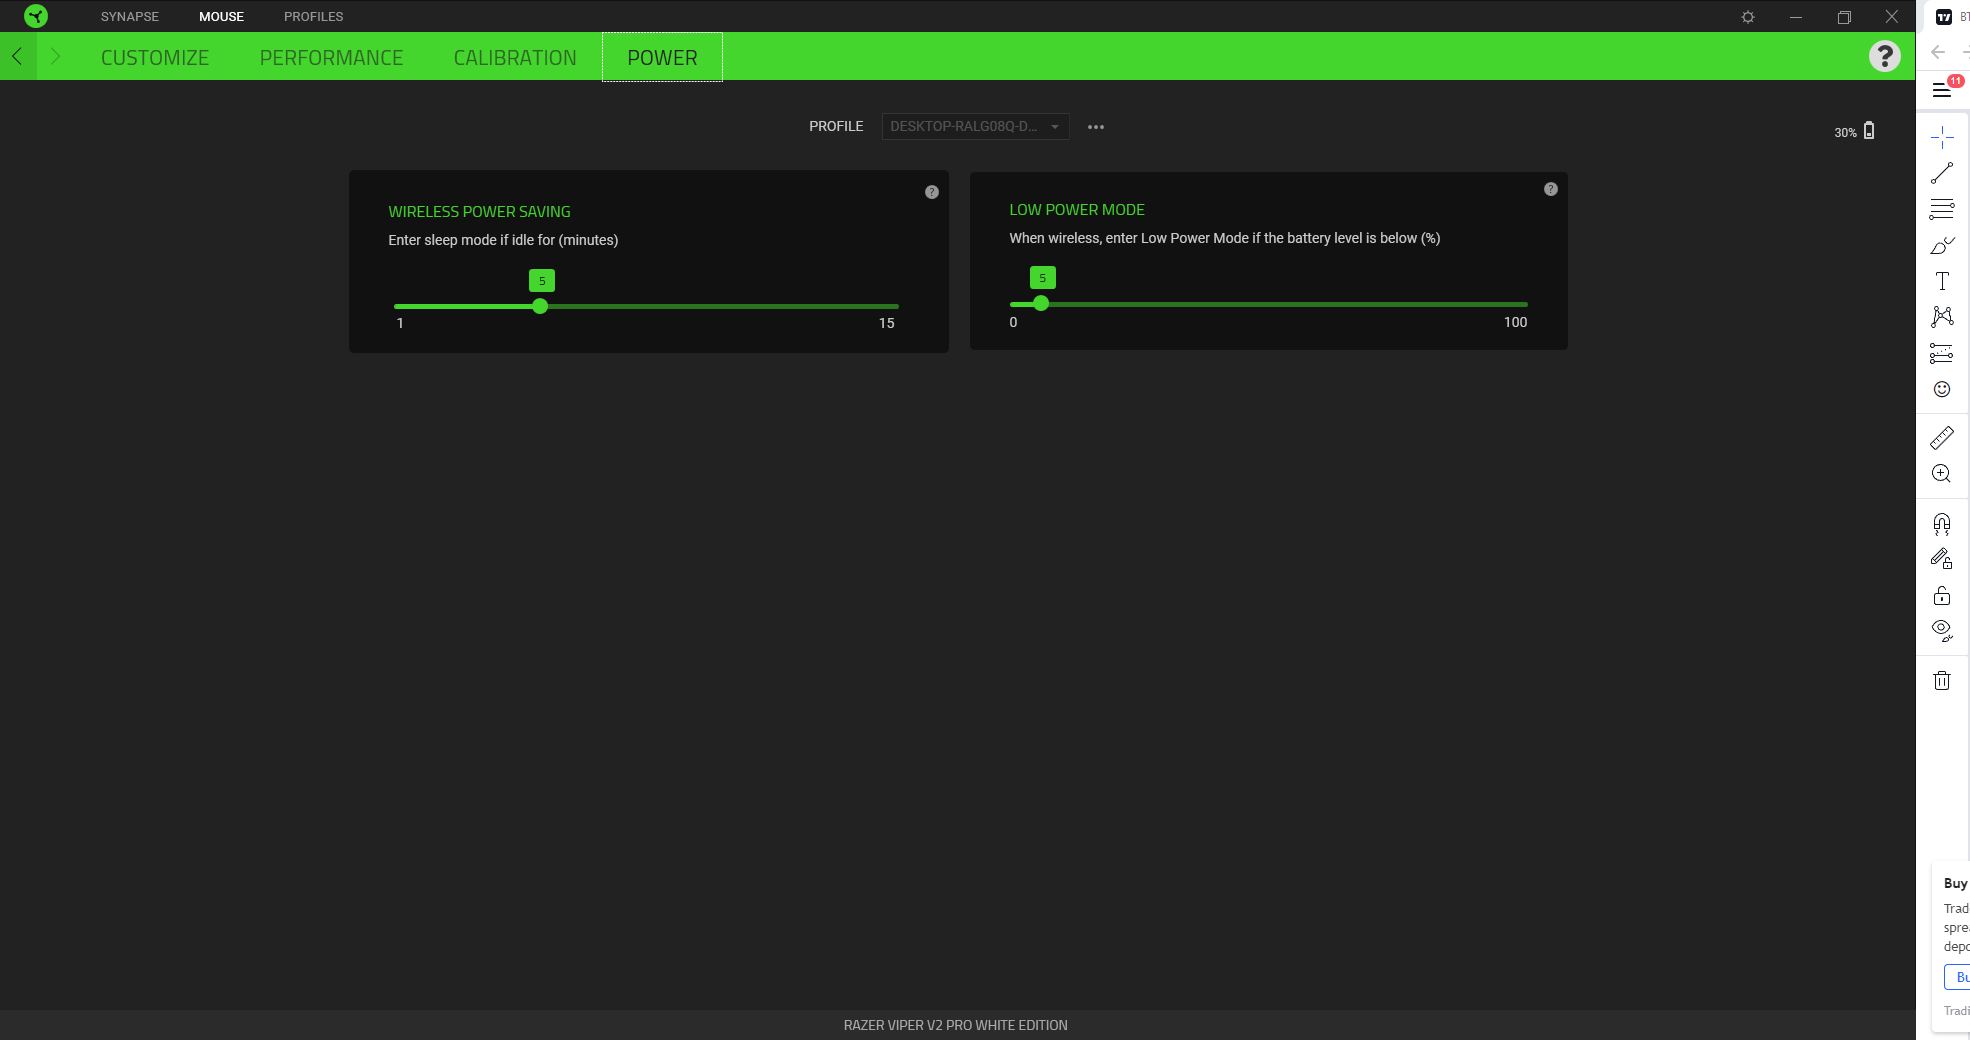Click the 30% battery status icon
Image resolution: width=1970 pixels, height=1040 pixels.
pos(1868,131)
